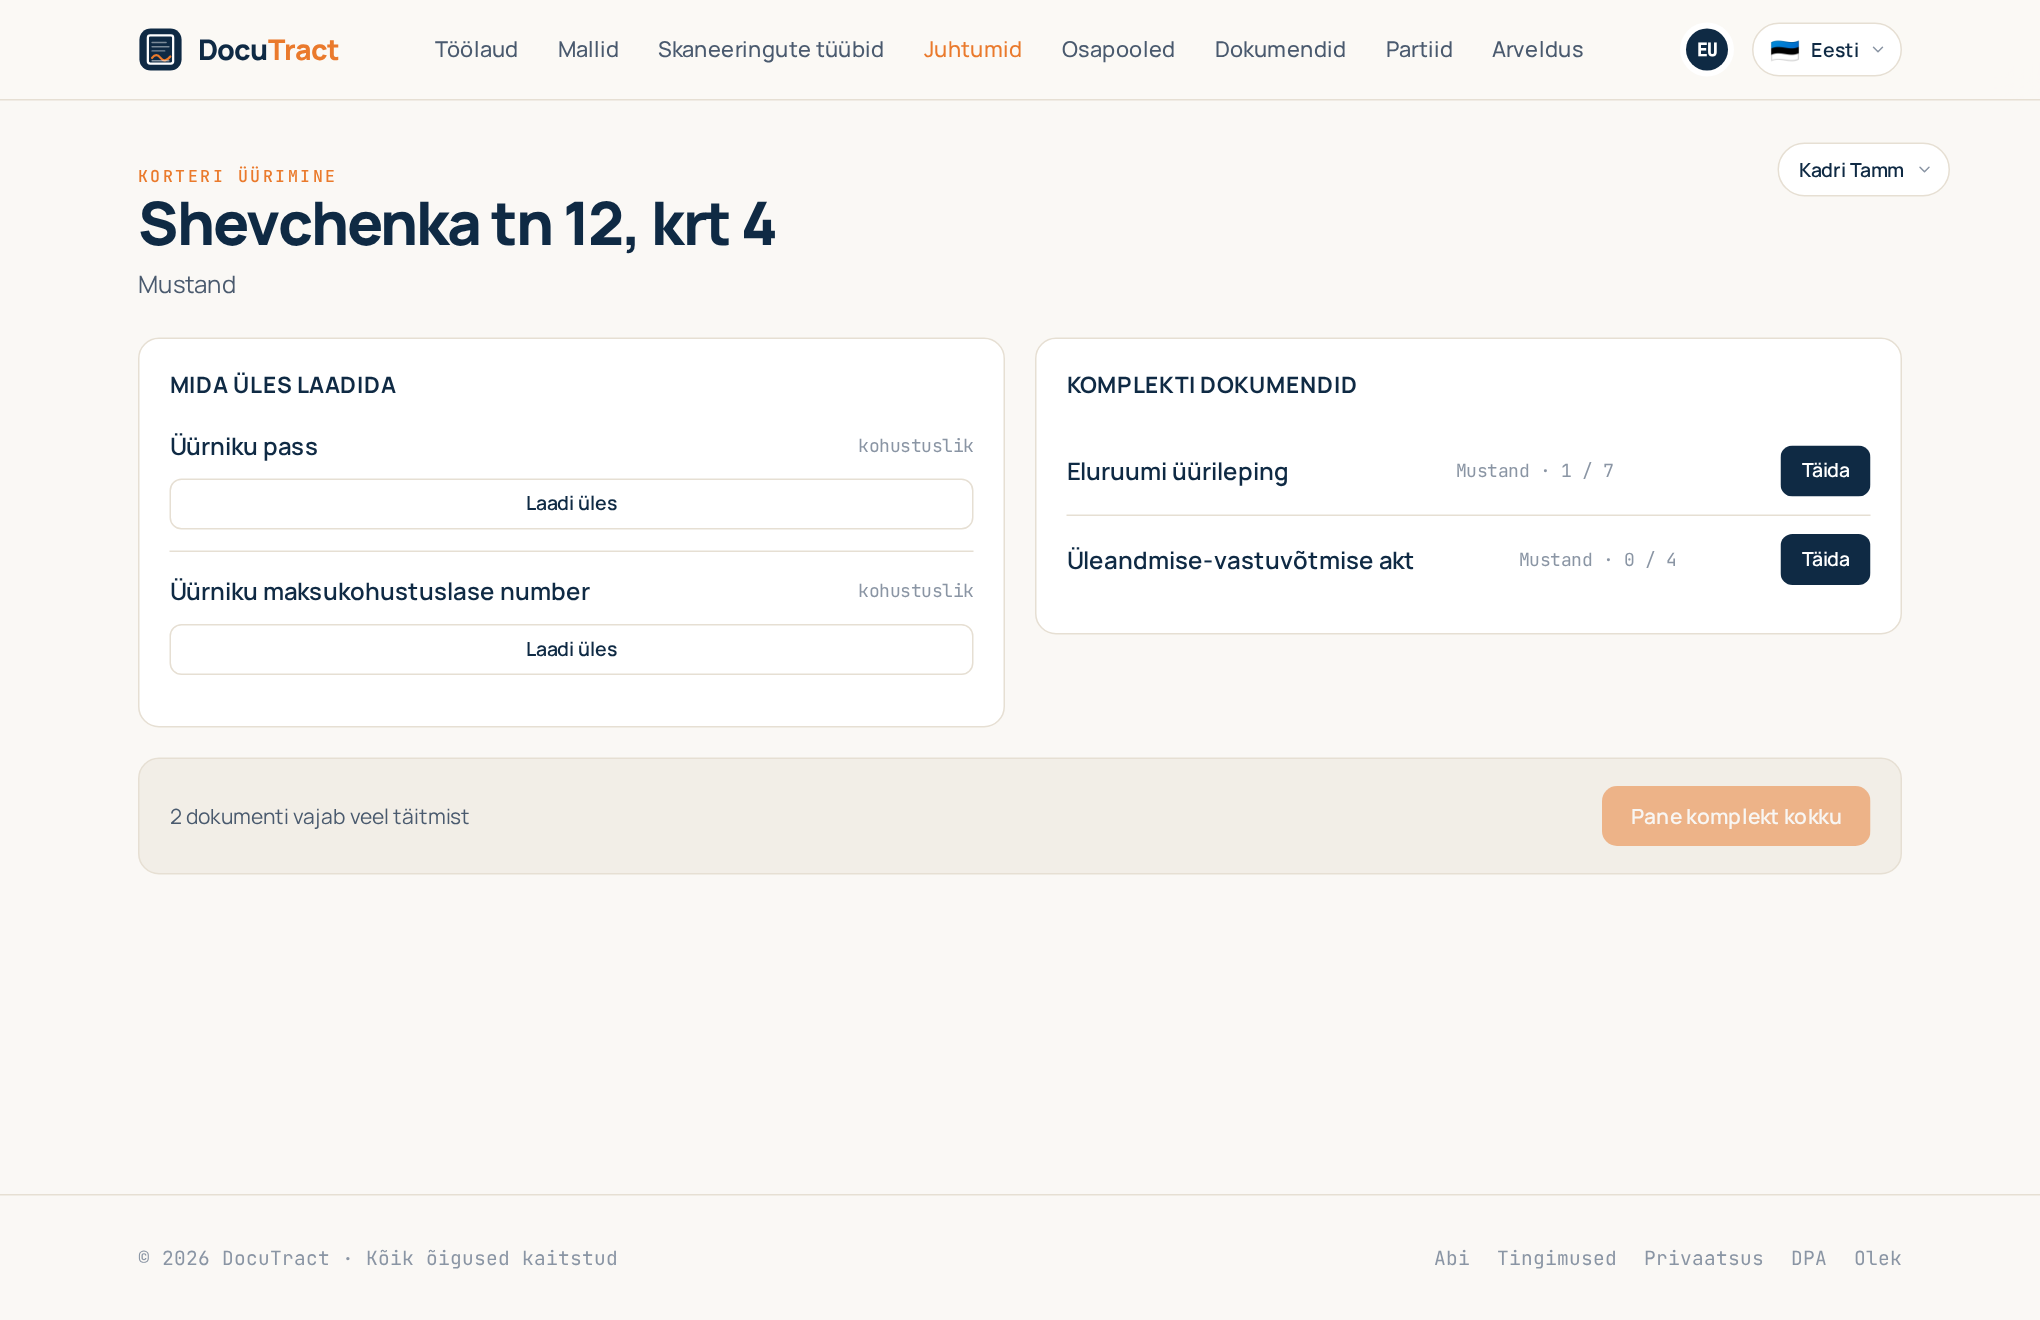2040x1320 pixels.
Task: Open Skaneeringute tüübid page
Action: (770, 49)
